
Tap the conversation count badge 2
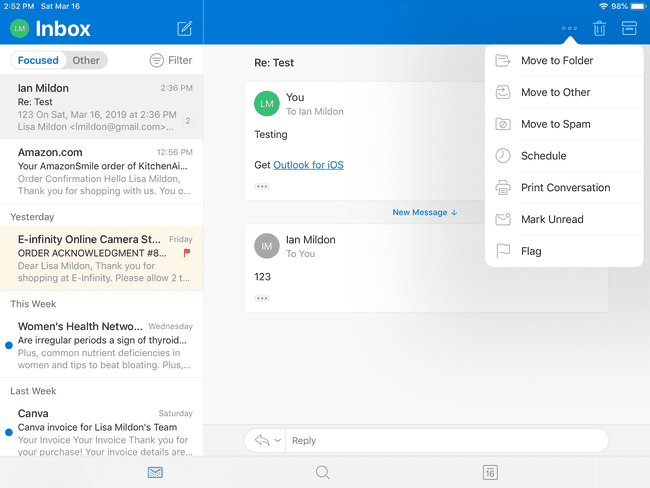click(x=188, y=121)
